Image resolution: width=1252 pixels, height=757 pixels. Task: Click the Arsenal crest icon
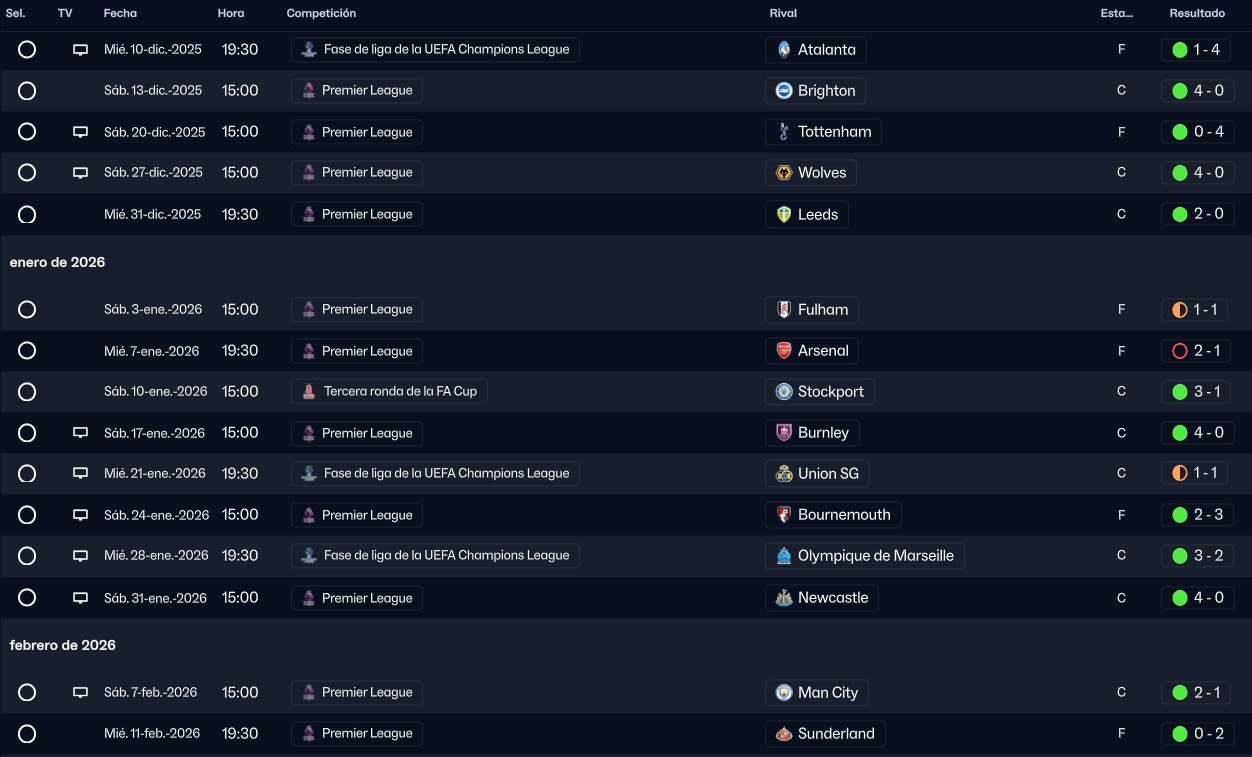click(x=784, y=351)
